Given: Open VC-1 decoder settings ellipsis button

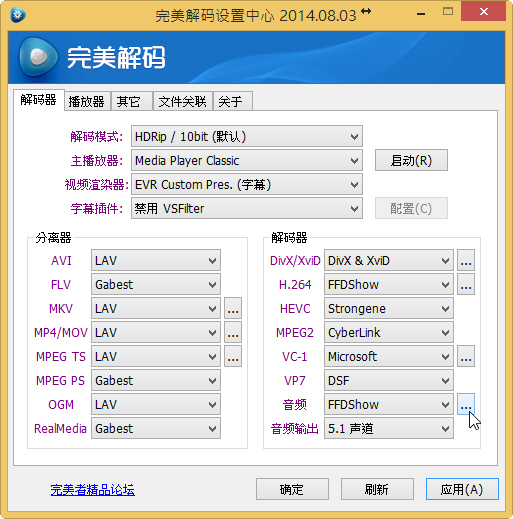Looking at the screenshot, I should point(466,357).
